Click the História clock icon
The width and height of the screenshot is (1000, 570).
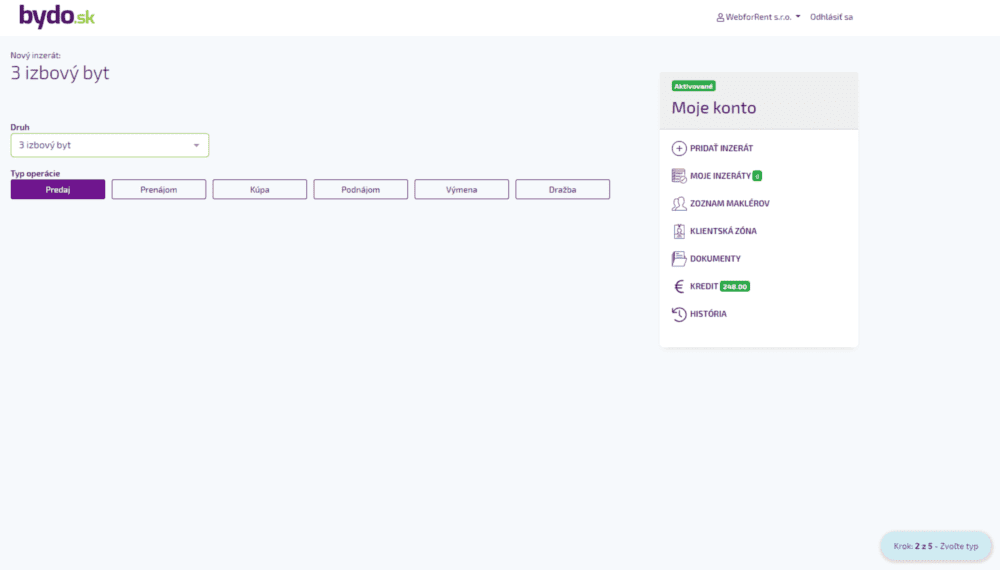[679, 314]
